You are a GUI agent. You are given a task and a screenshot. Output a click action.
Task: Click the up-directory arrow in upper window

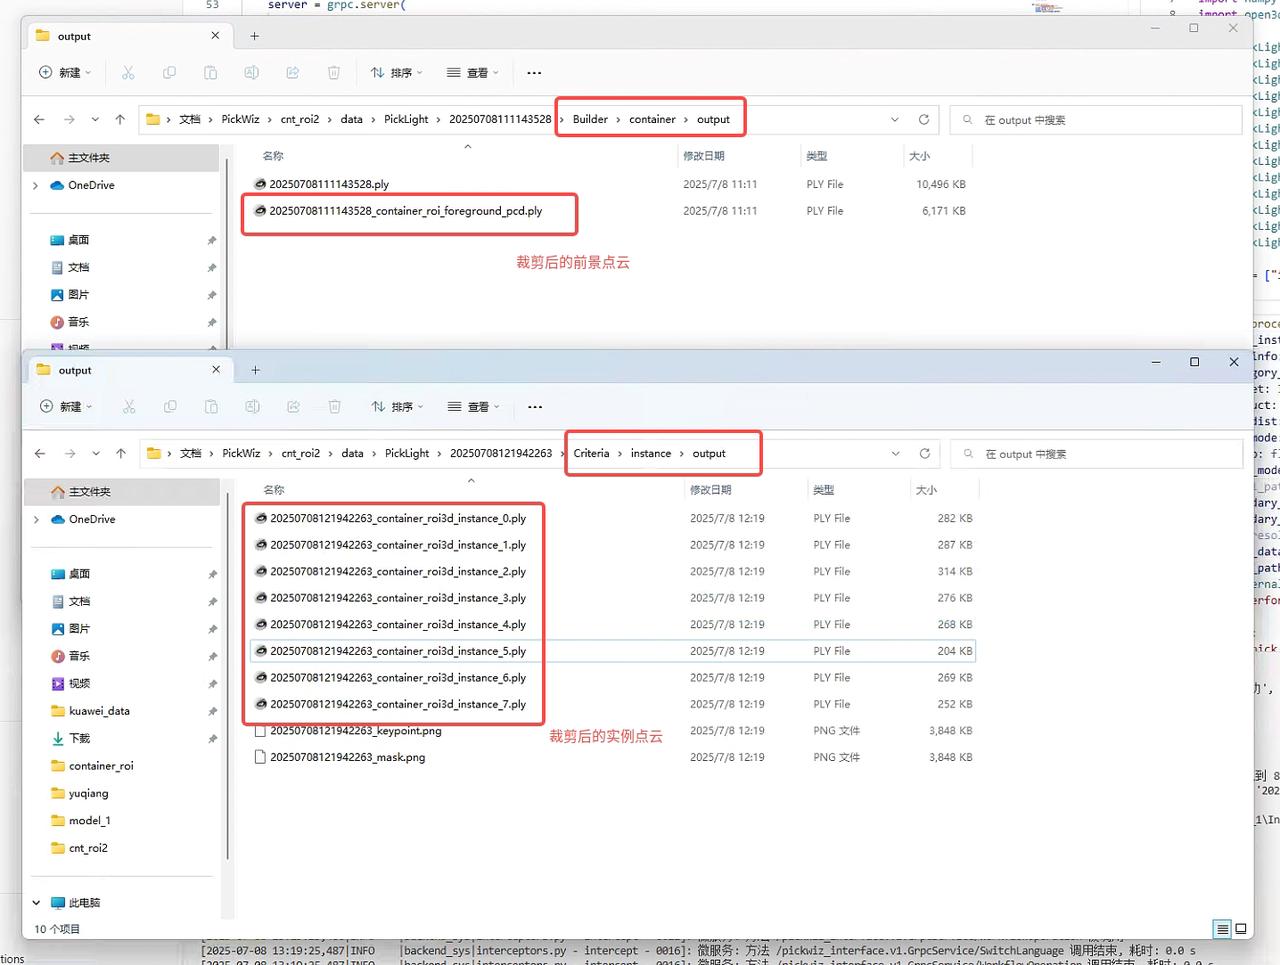pyautogui.click(x=120, y=120)
